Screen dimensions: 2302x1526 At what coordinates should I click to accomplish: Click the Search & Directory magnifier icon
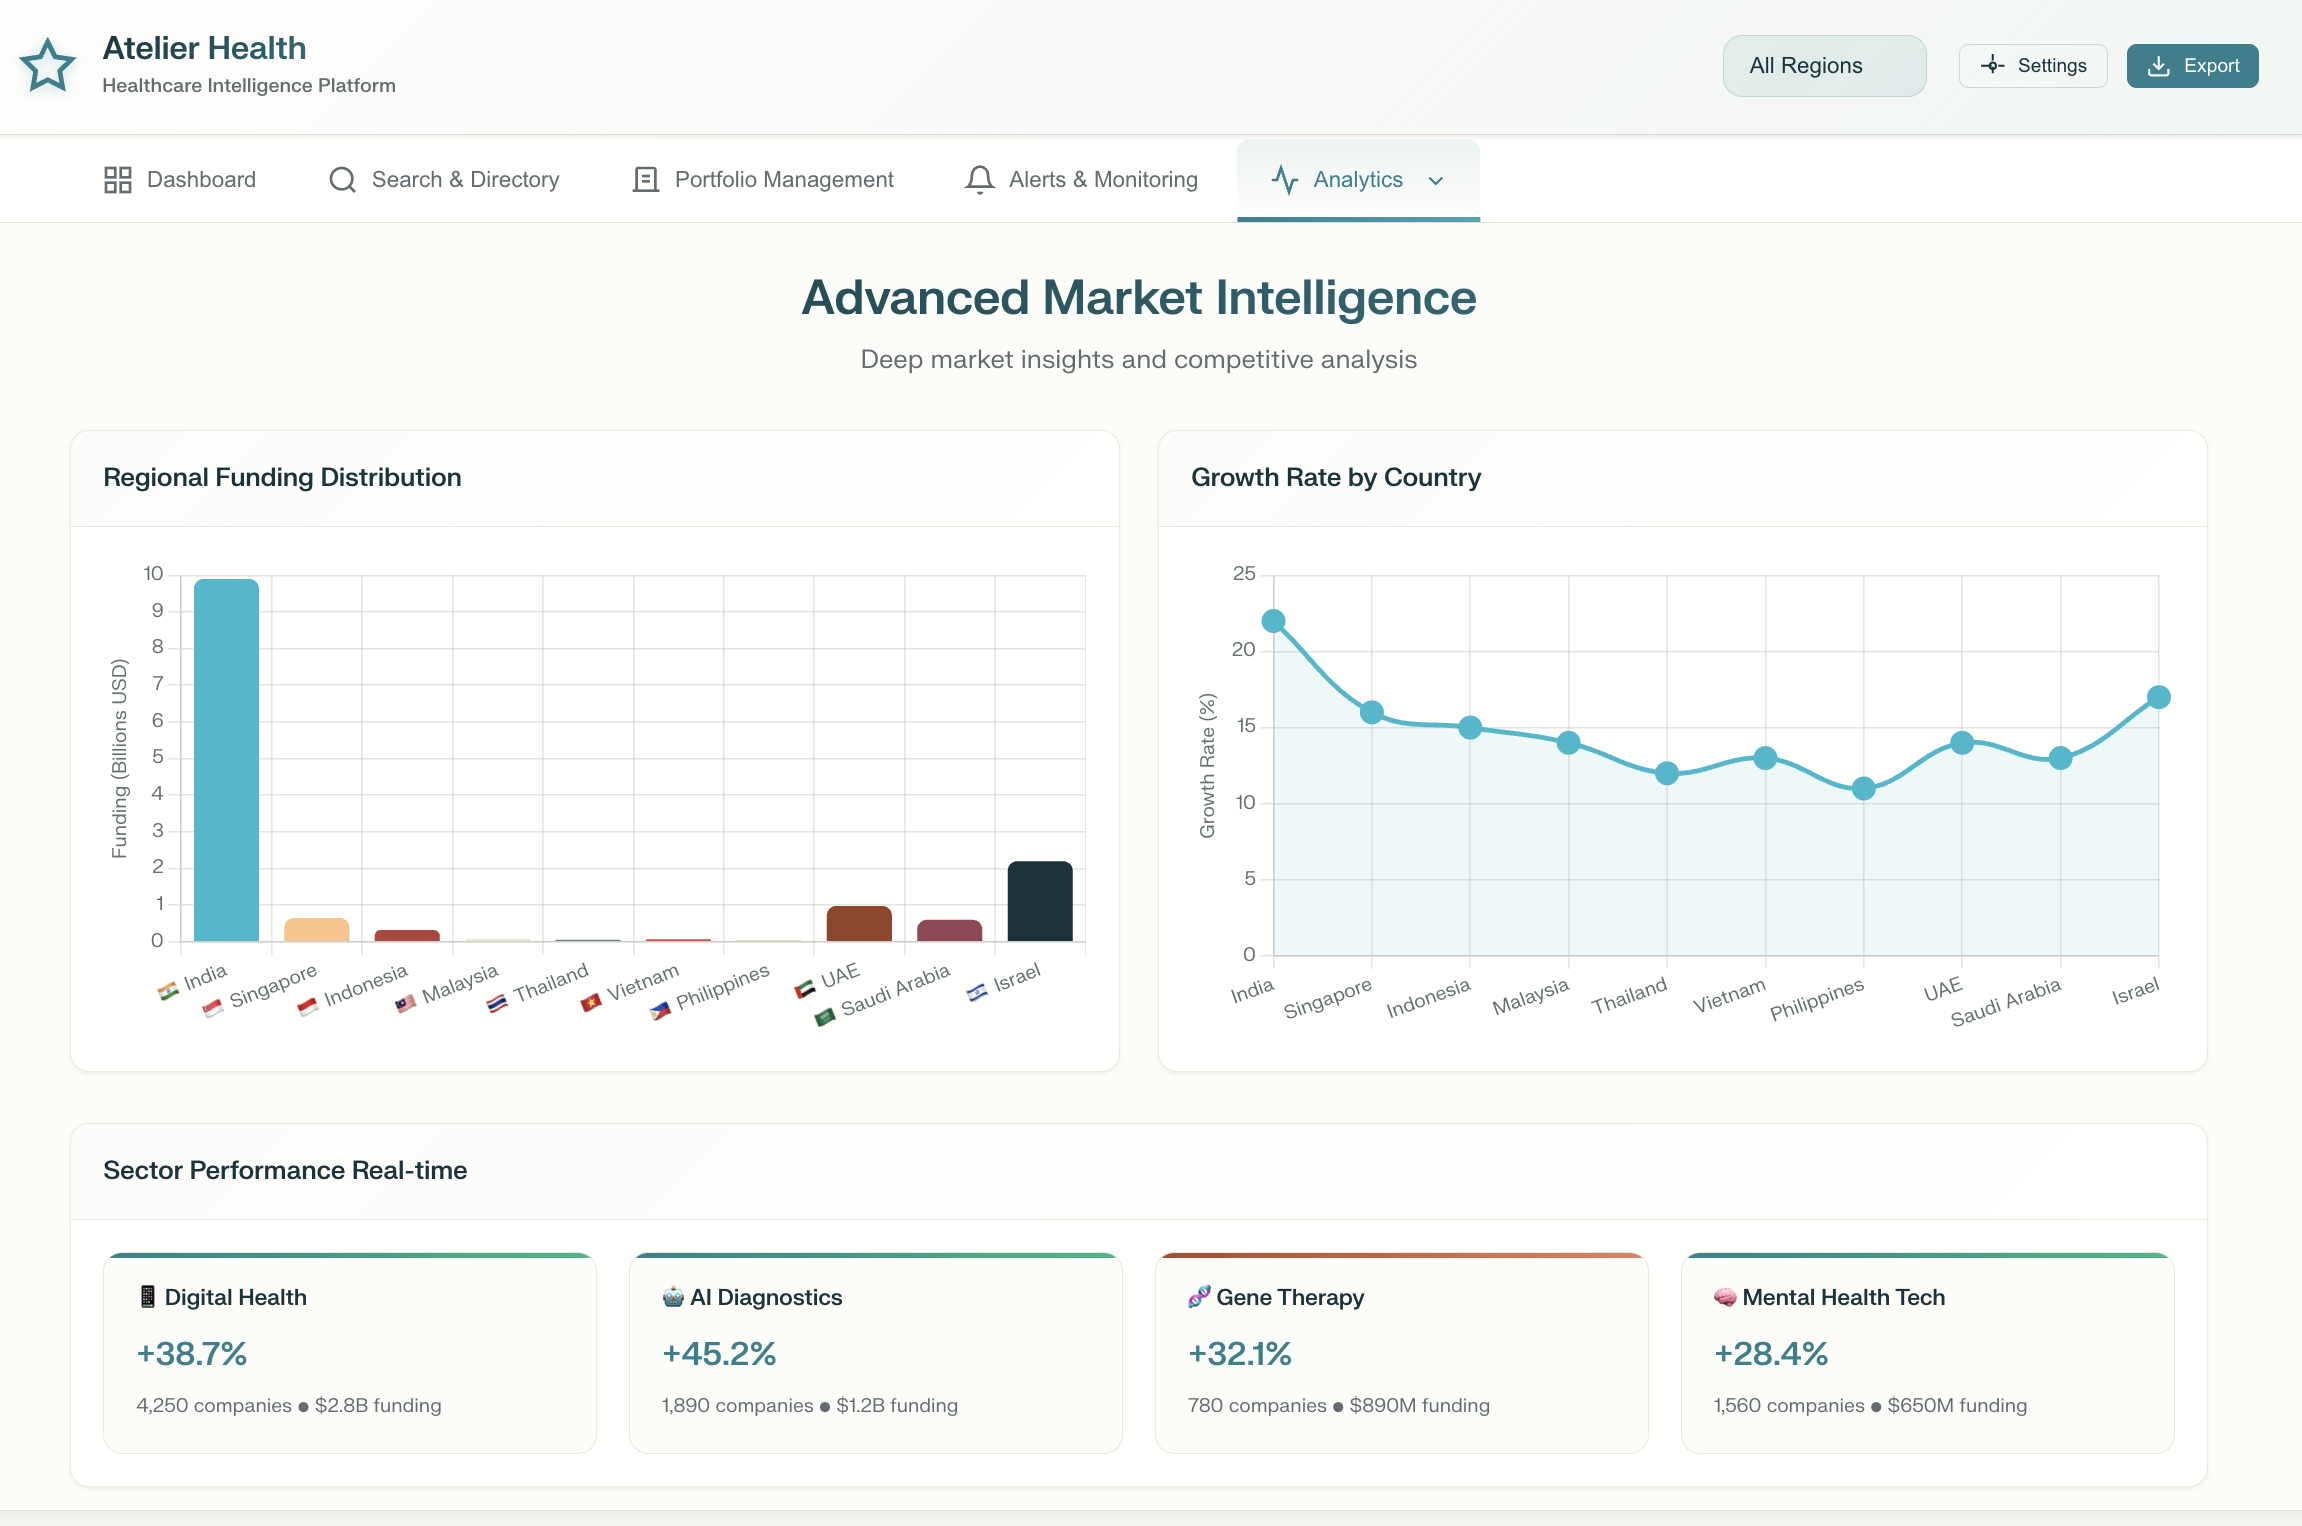[x=342, y=180]
